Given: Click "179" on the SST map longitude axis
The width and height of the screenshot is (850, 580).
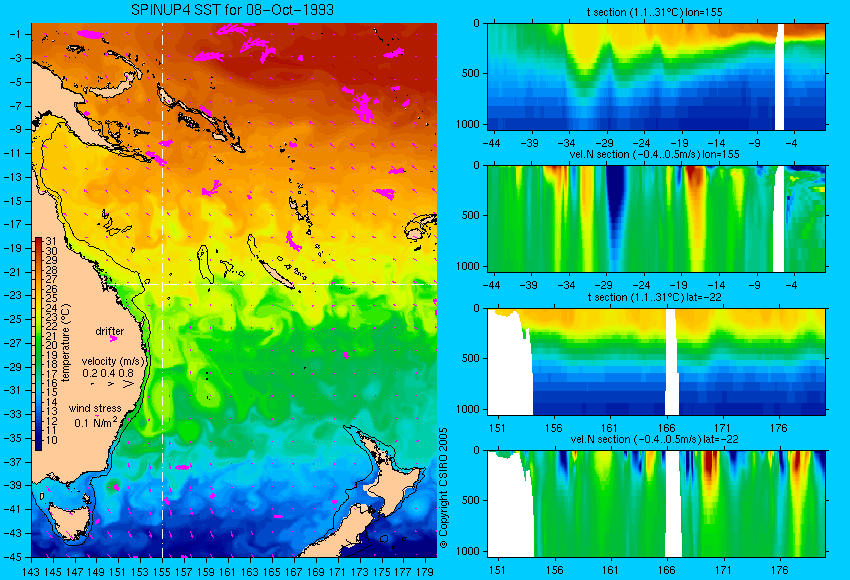Looking at the screenshot, I should 425,572.
